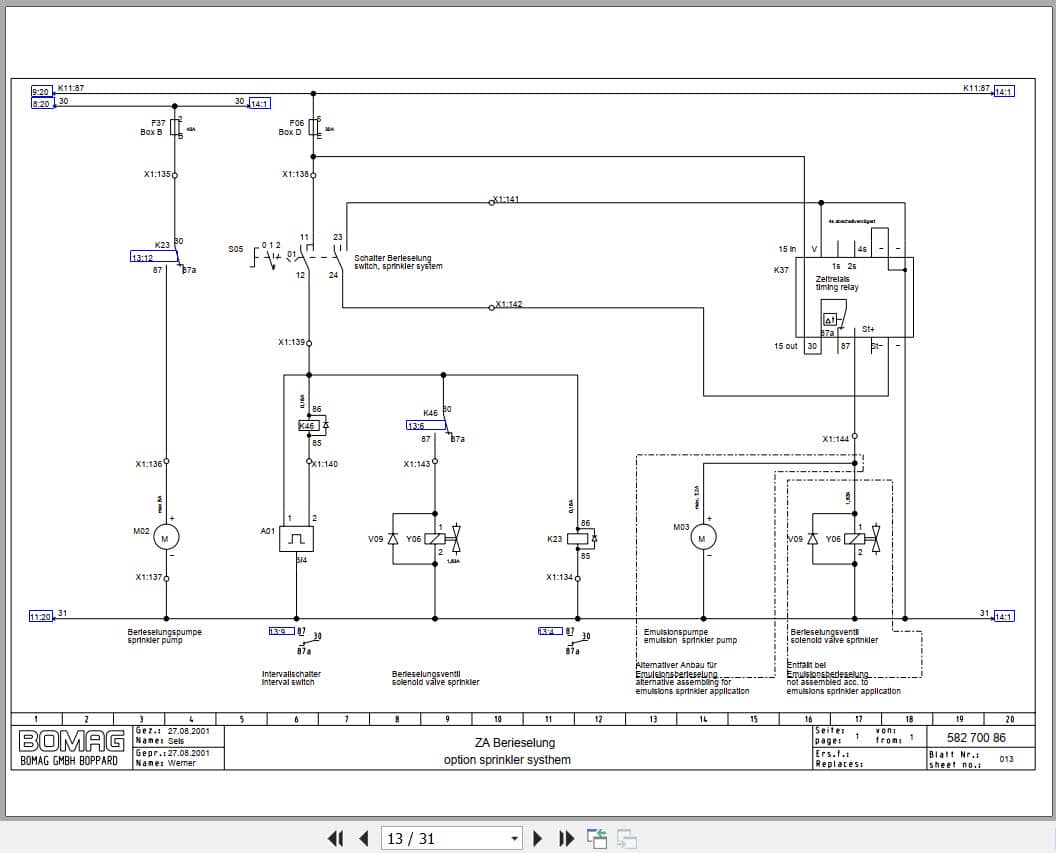Select the 11:20 reference at bottom left

coord(39,617)
